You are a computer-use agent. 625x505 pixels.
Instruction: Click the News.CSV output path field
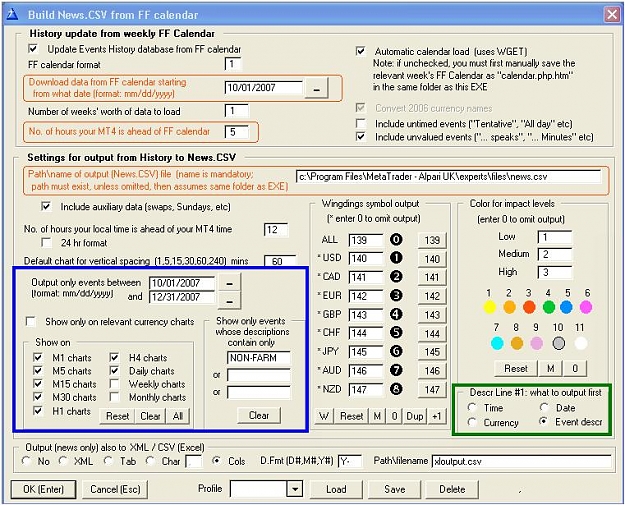tap(448, 177)
